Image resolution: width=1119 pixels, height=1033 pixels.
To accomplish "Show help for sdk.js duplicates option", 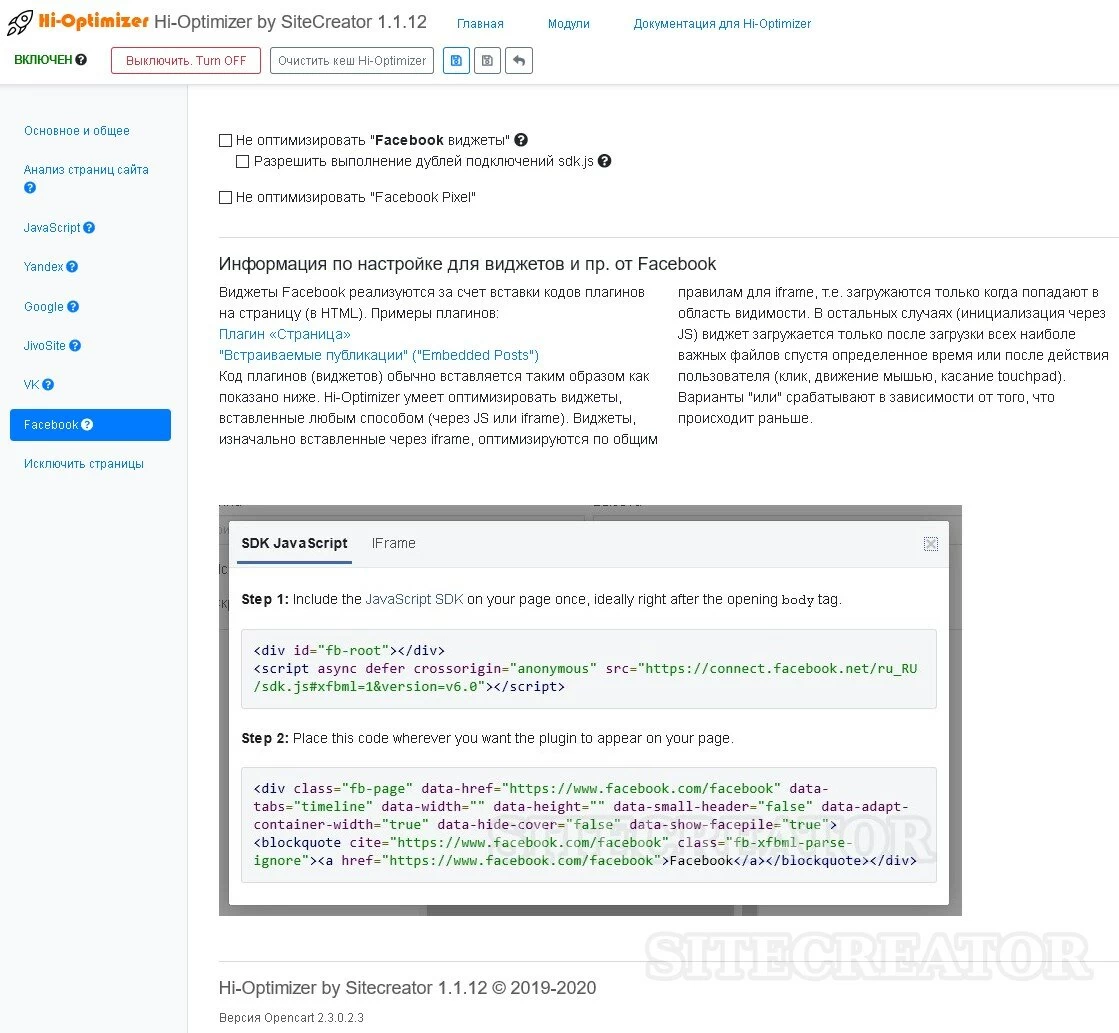I will (x=604, y=161).
